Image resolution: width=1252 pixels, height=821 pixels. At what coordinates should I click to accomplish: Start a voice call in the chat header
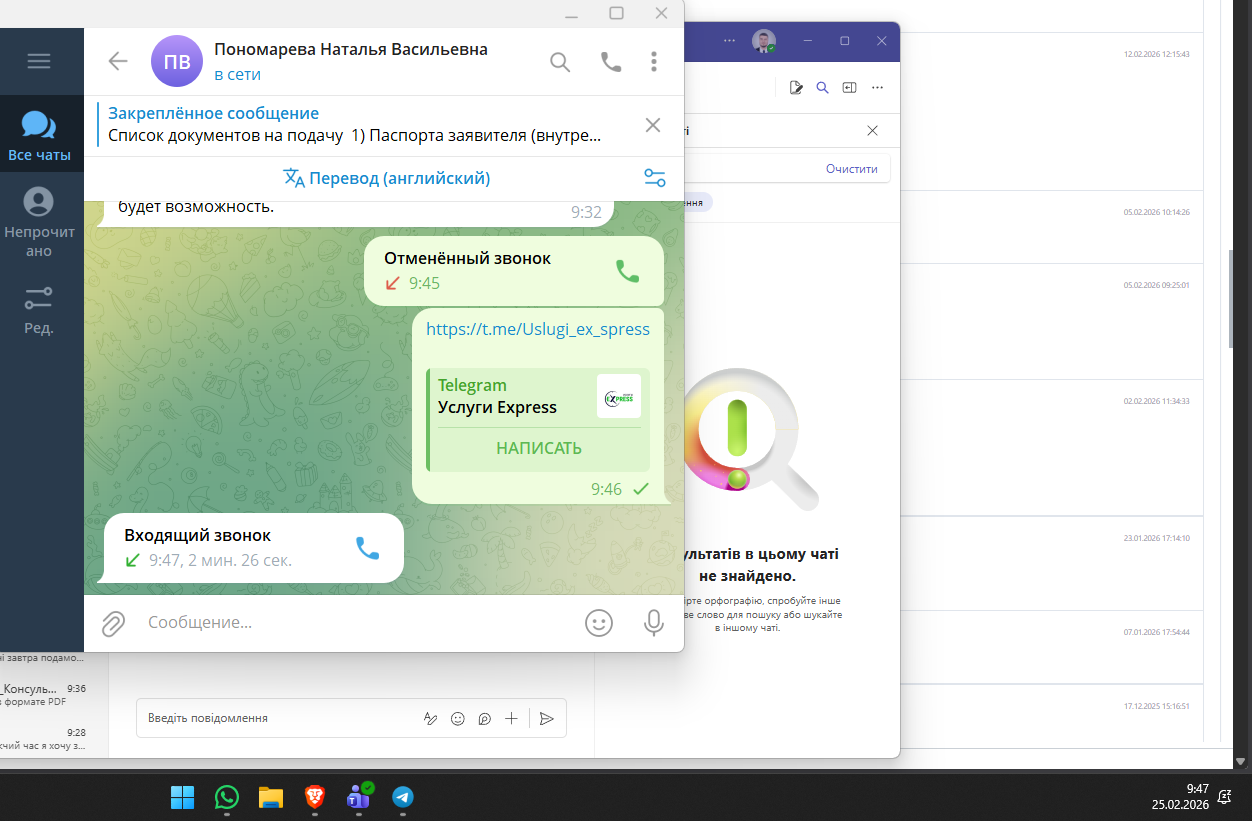tap(611, 62)
